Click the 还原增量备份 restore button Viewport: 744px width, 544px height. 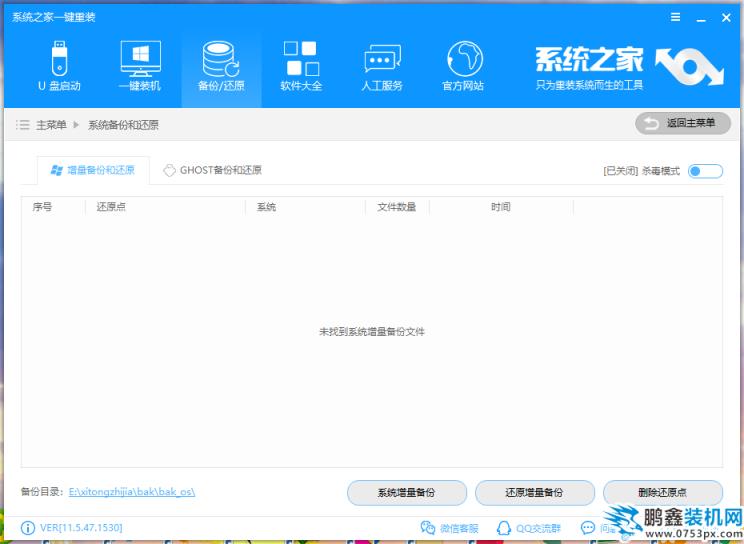(535, 493)
